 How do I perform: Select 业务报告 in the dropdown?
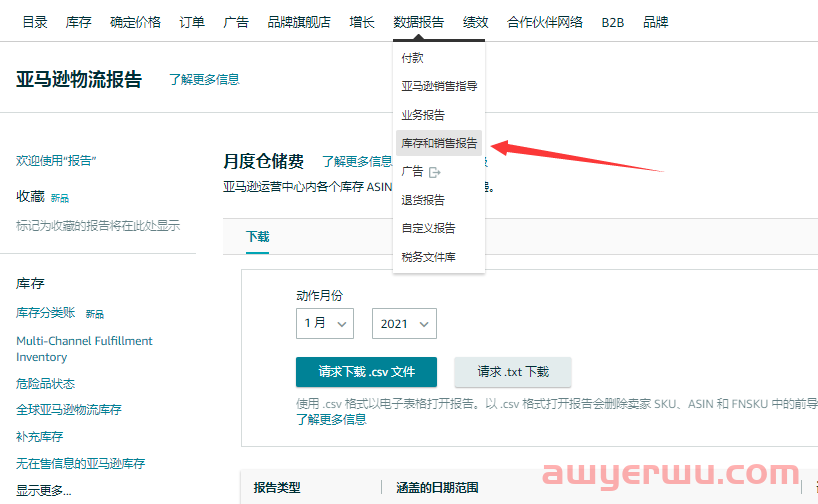pos(423,115)
